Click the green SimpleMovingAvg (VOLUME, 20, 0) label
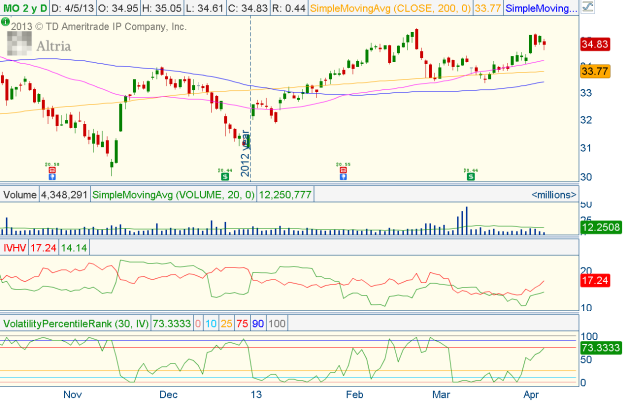This screenshot has width=625, height=401. click(x=173, y=195)
